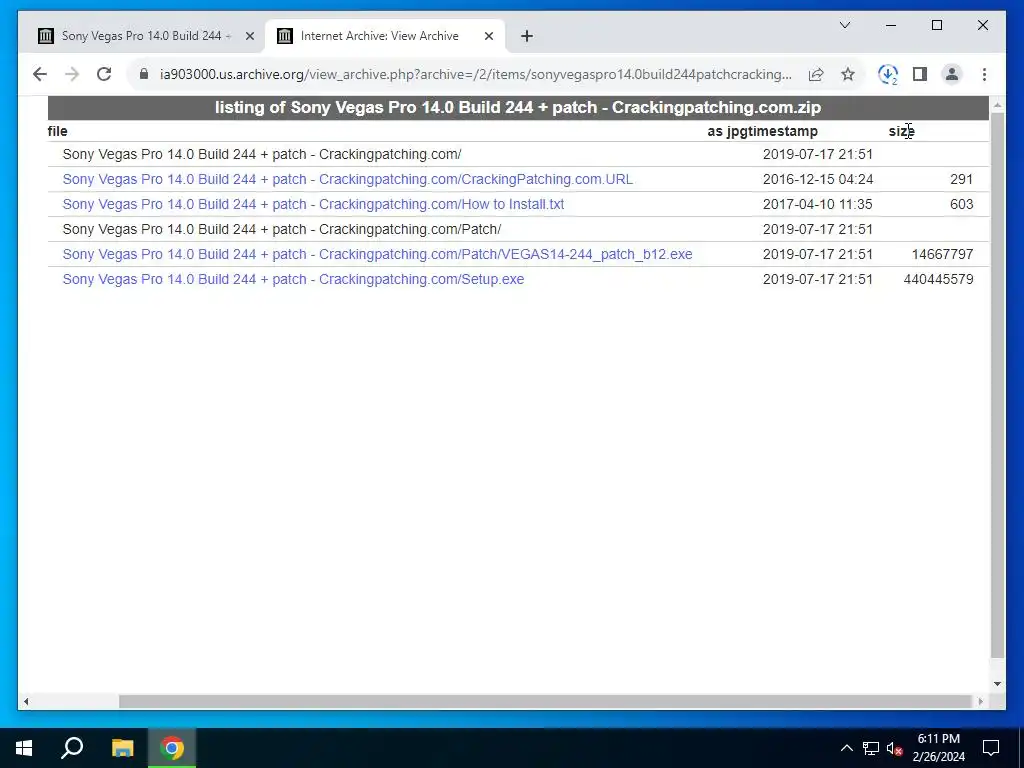The width and height of the screenshot is (1024, 768).
Task: Click the size value 440445579
Action: (x=938, y=279)
